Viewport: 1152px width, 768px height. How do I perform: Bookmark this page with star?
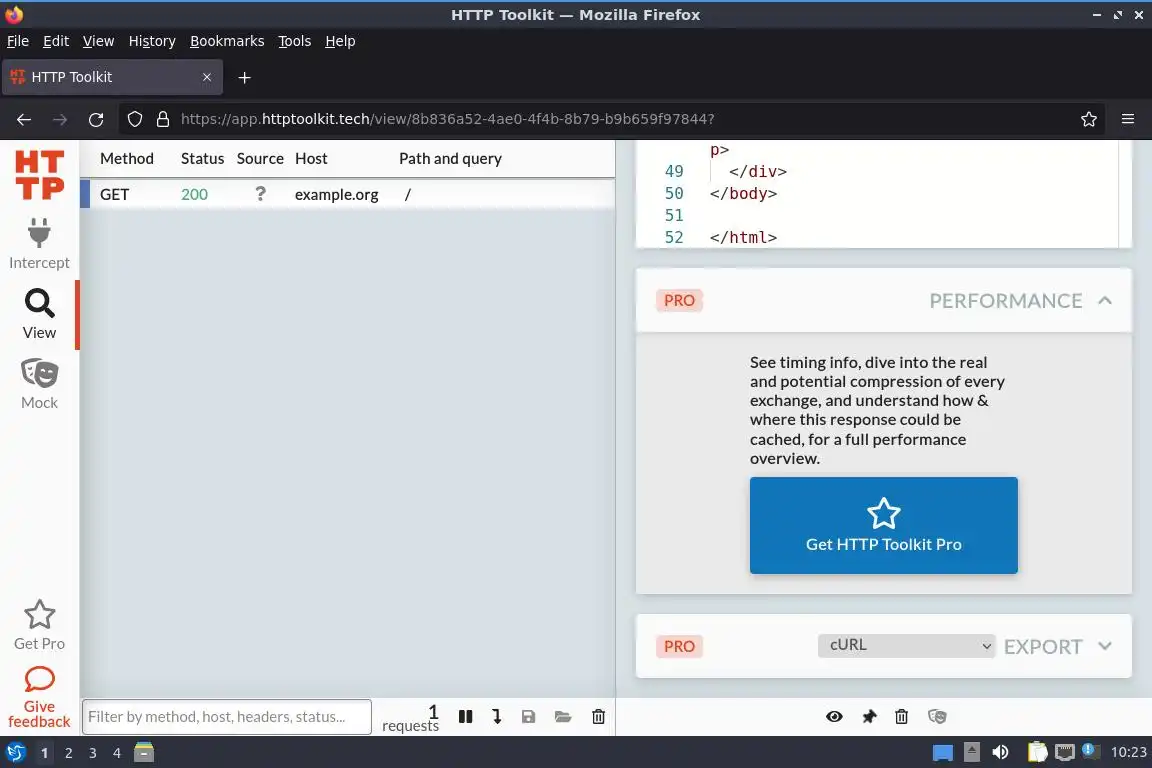(1089, 119)
